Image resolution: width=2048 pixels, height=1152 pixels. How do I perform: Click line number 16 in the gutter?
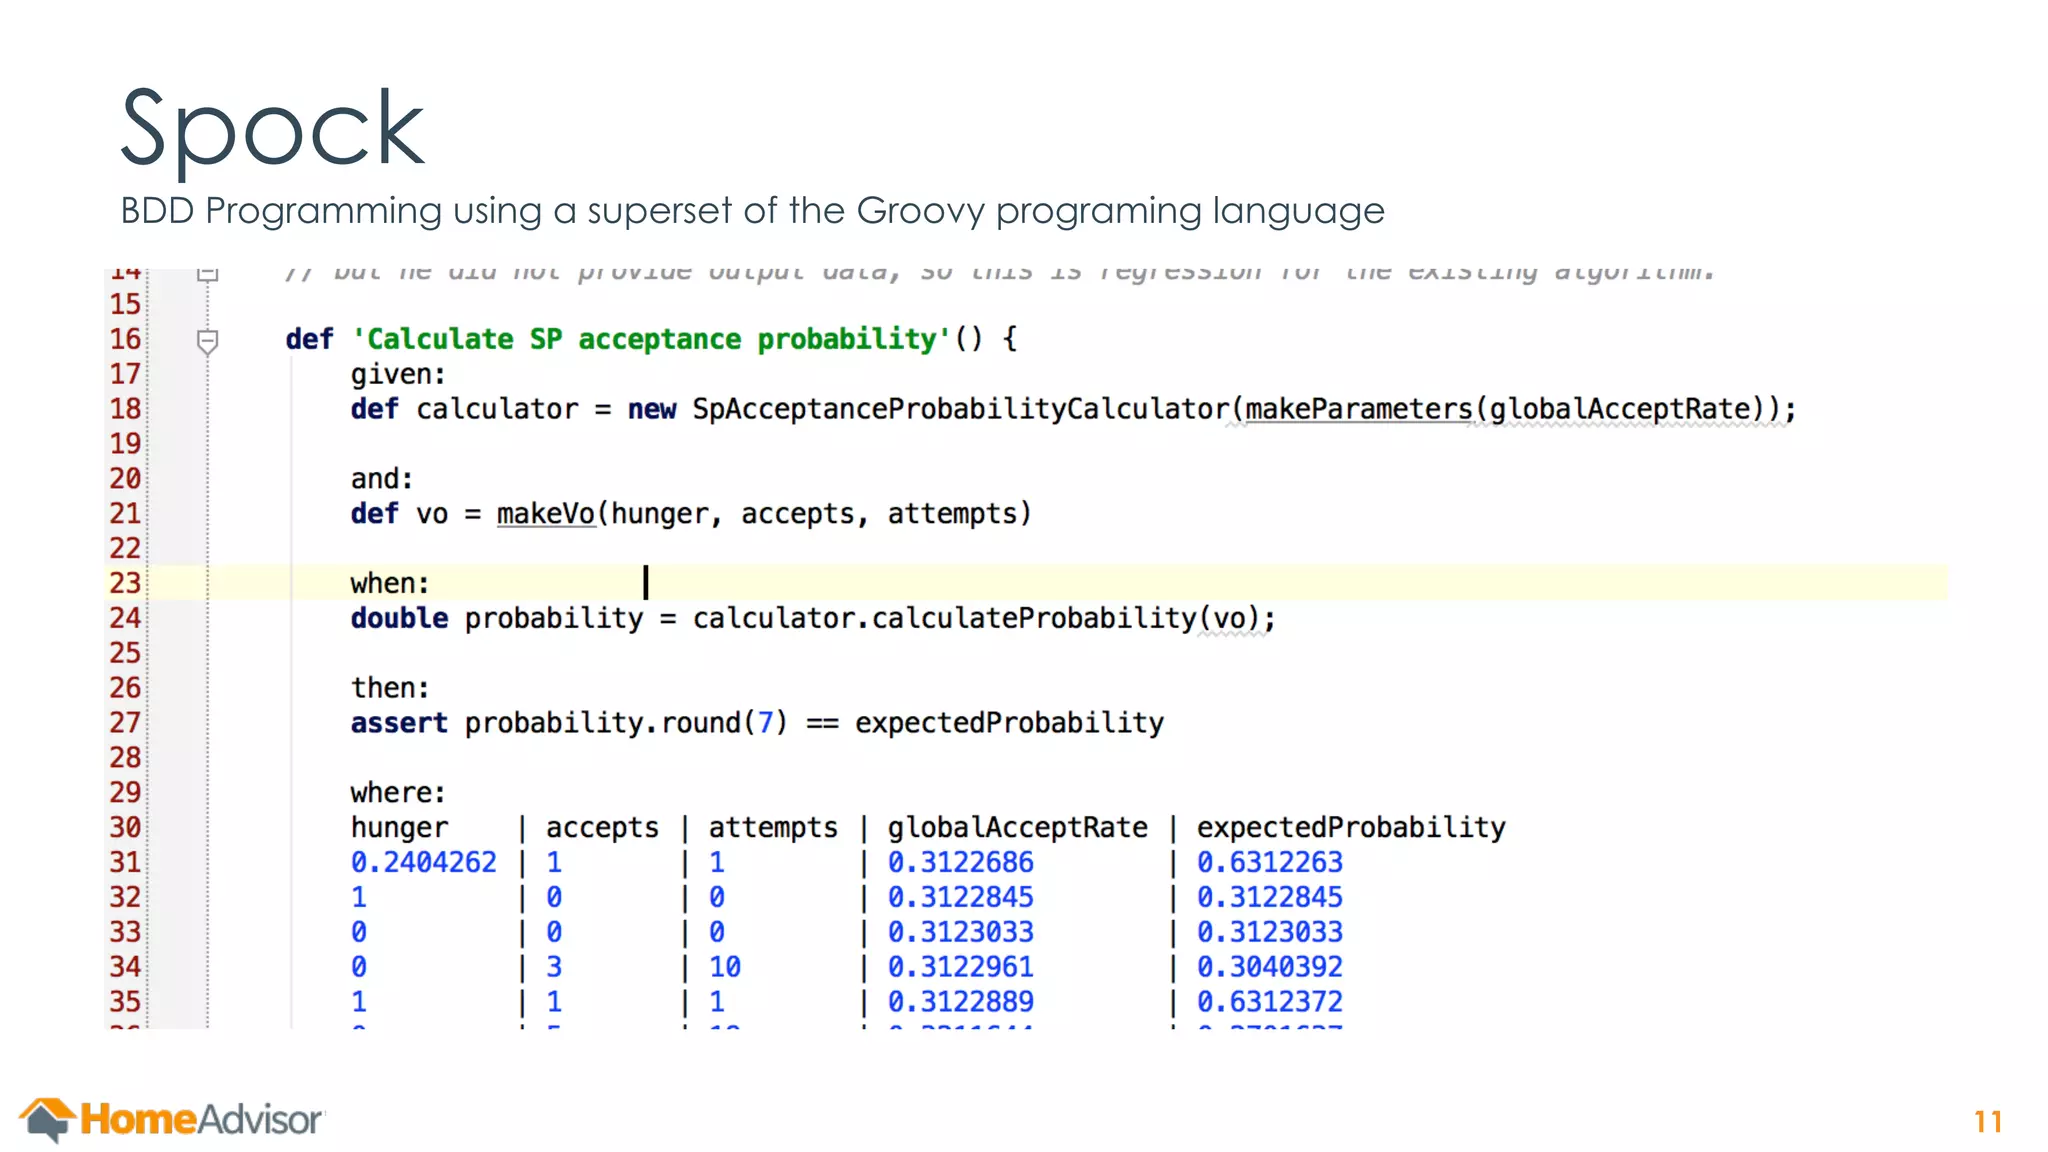(x=125, y=339)
